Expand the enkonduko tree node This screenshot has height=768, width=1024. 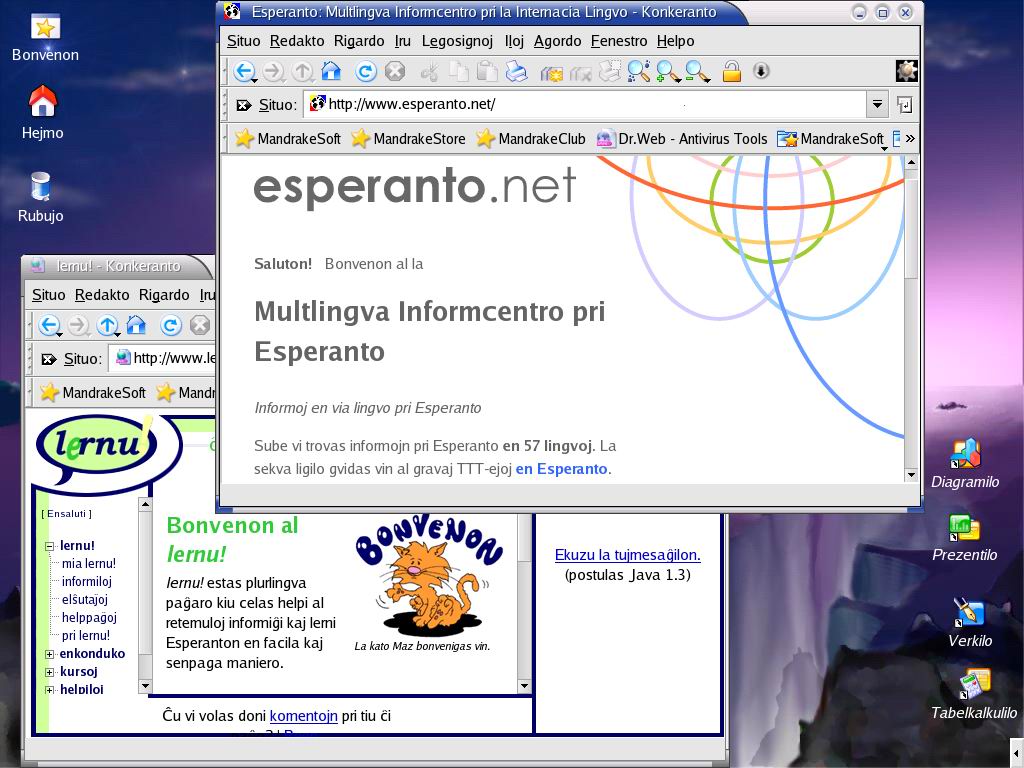(x=49, y=654)
